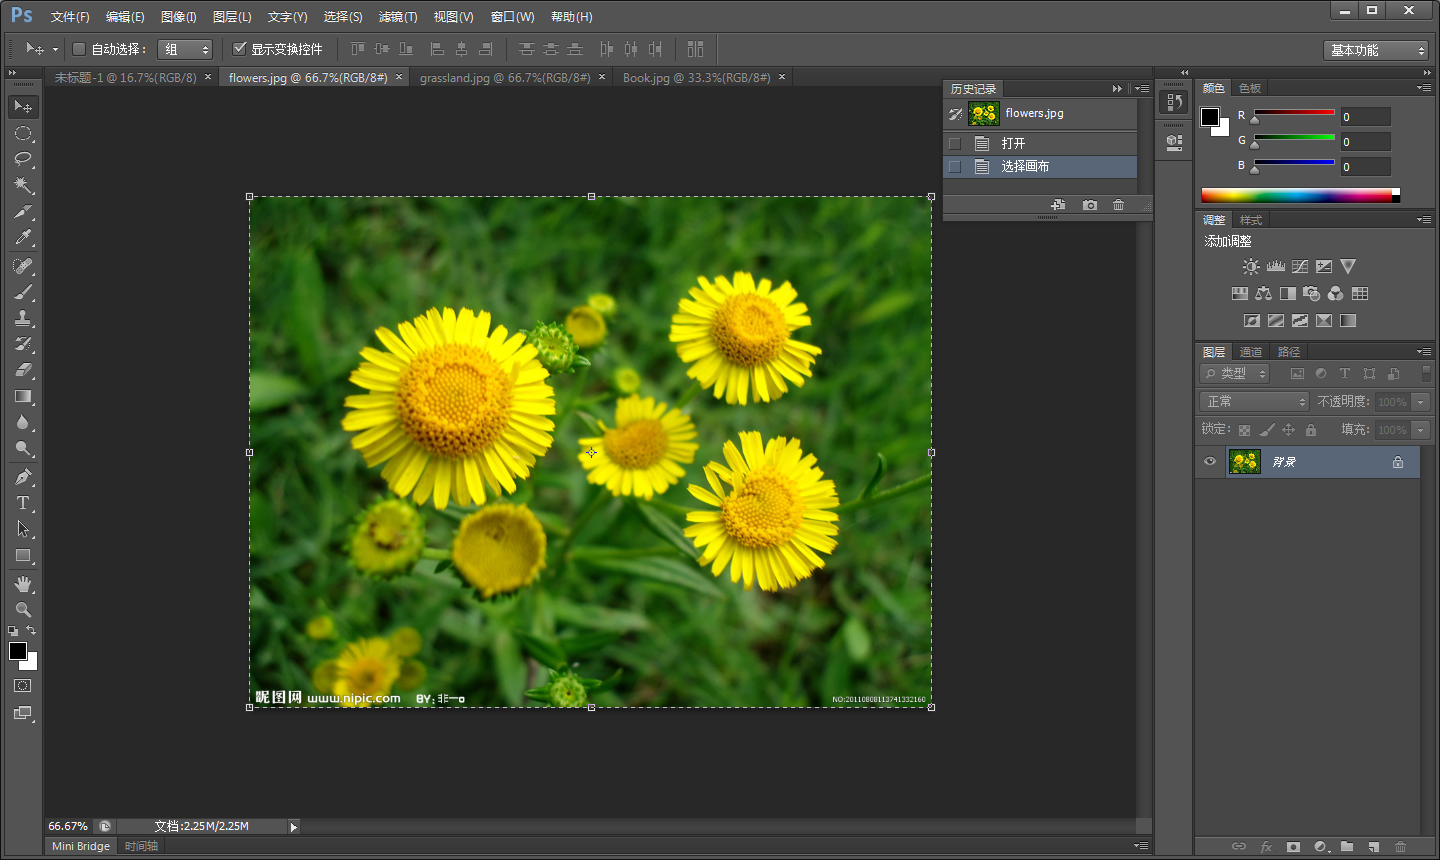This screenshot has width=1440, height=860.
Task: Select the Eyedropper tool
Action: (x=23, y=237)
